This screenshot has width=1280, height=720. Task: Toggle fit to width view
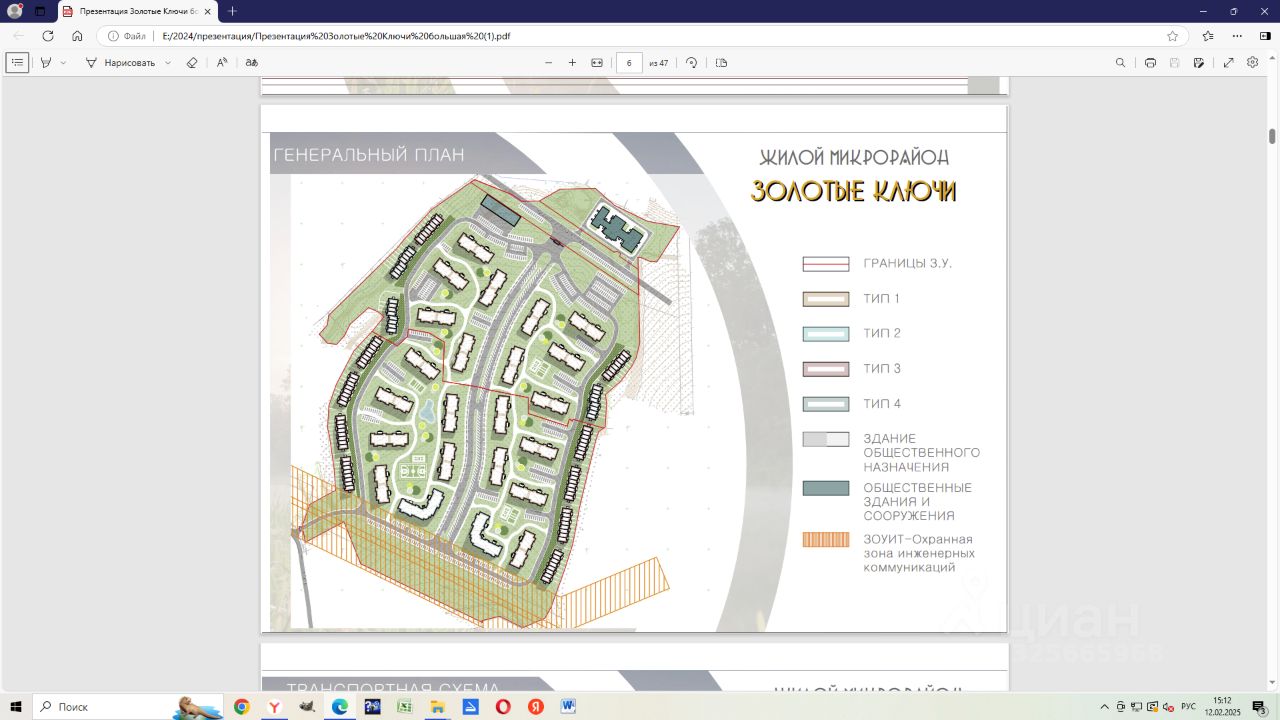(x=597, y=62)
